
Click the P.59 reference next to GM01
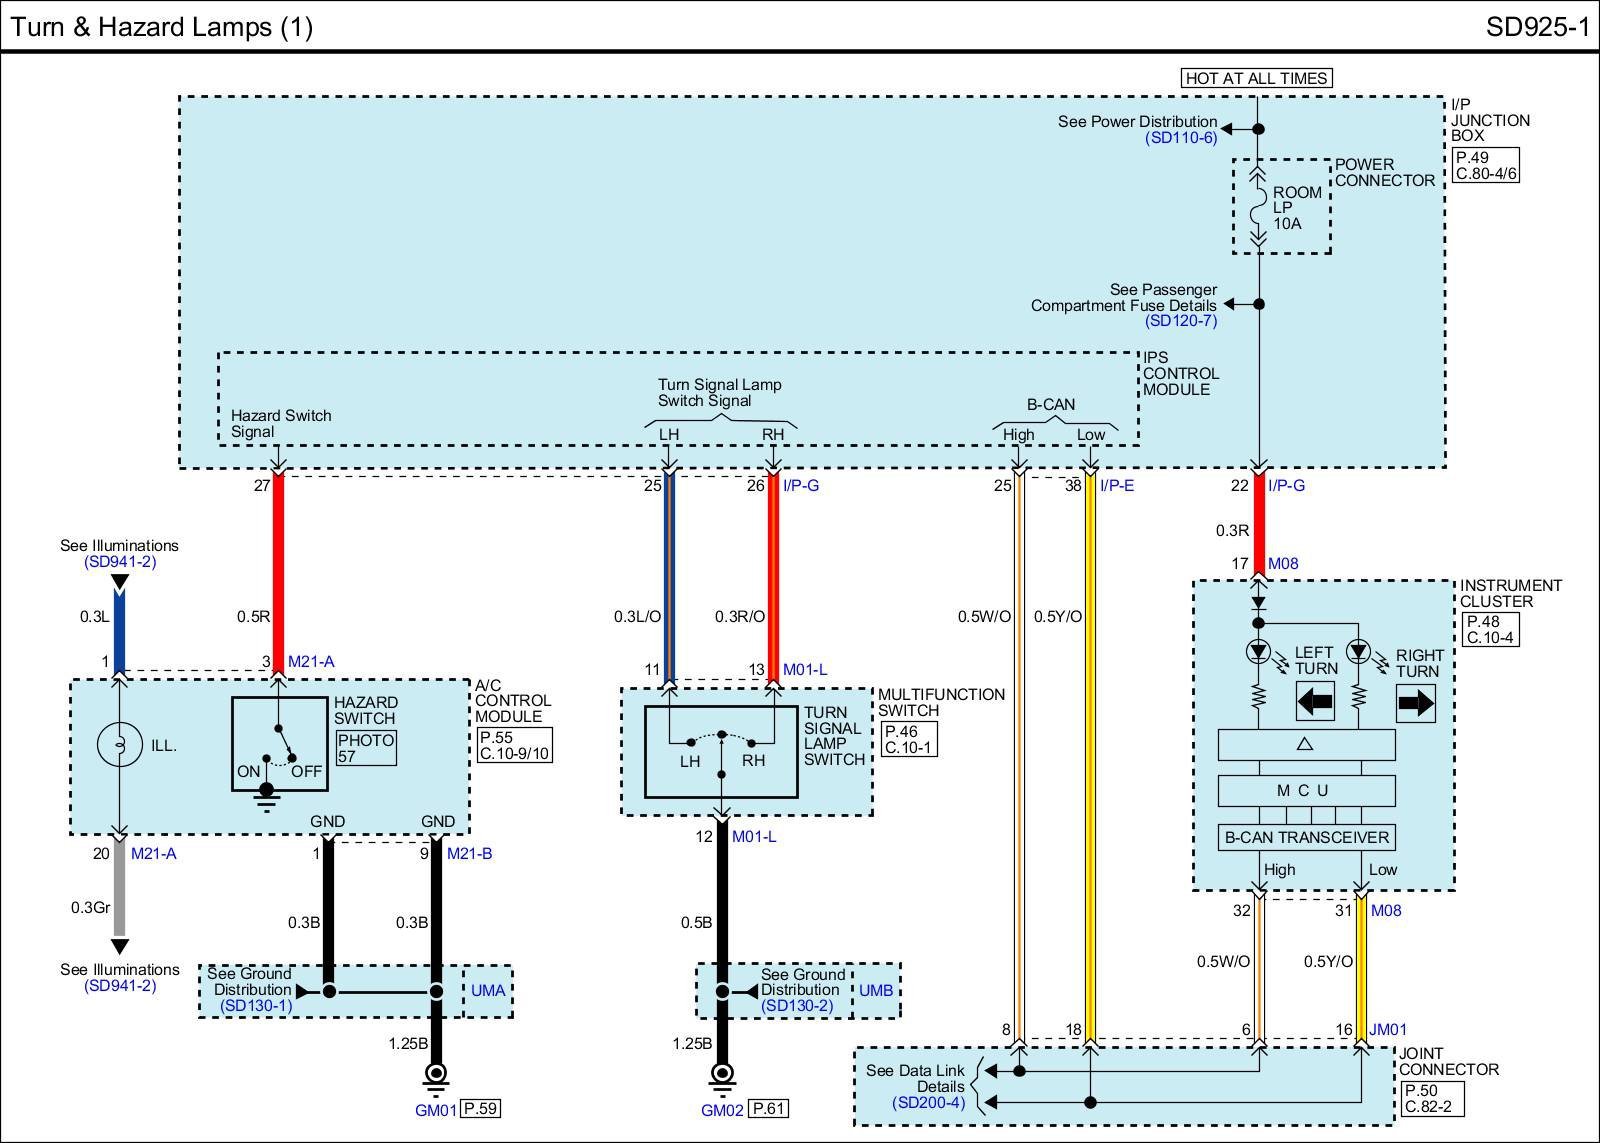(x=481, y=1108)
